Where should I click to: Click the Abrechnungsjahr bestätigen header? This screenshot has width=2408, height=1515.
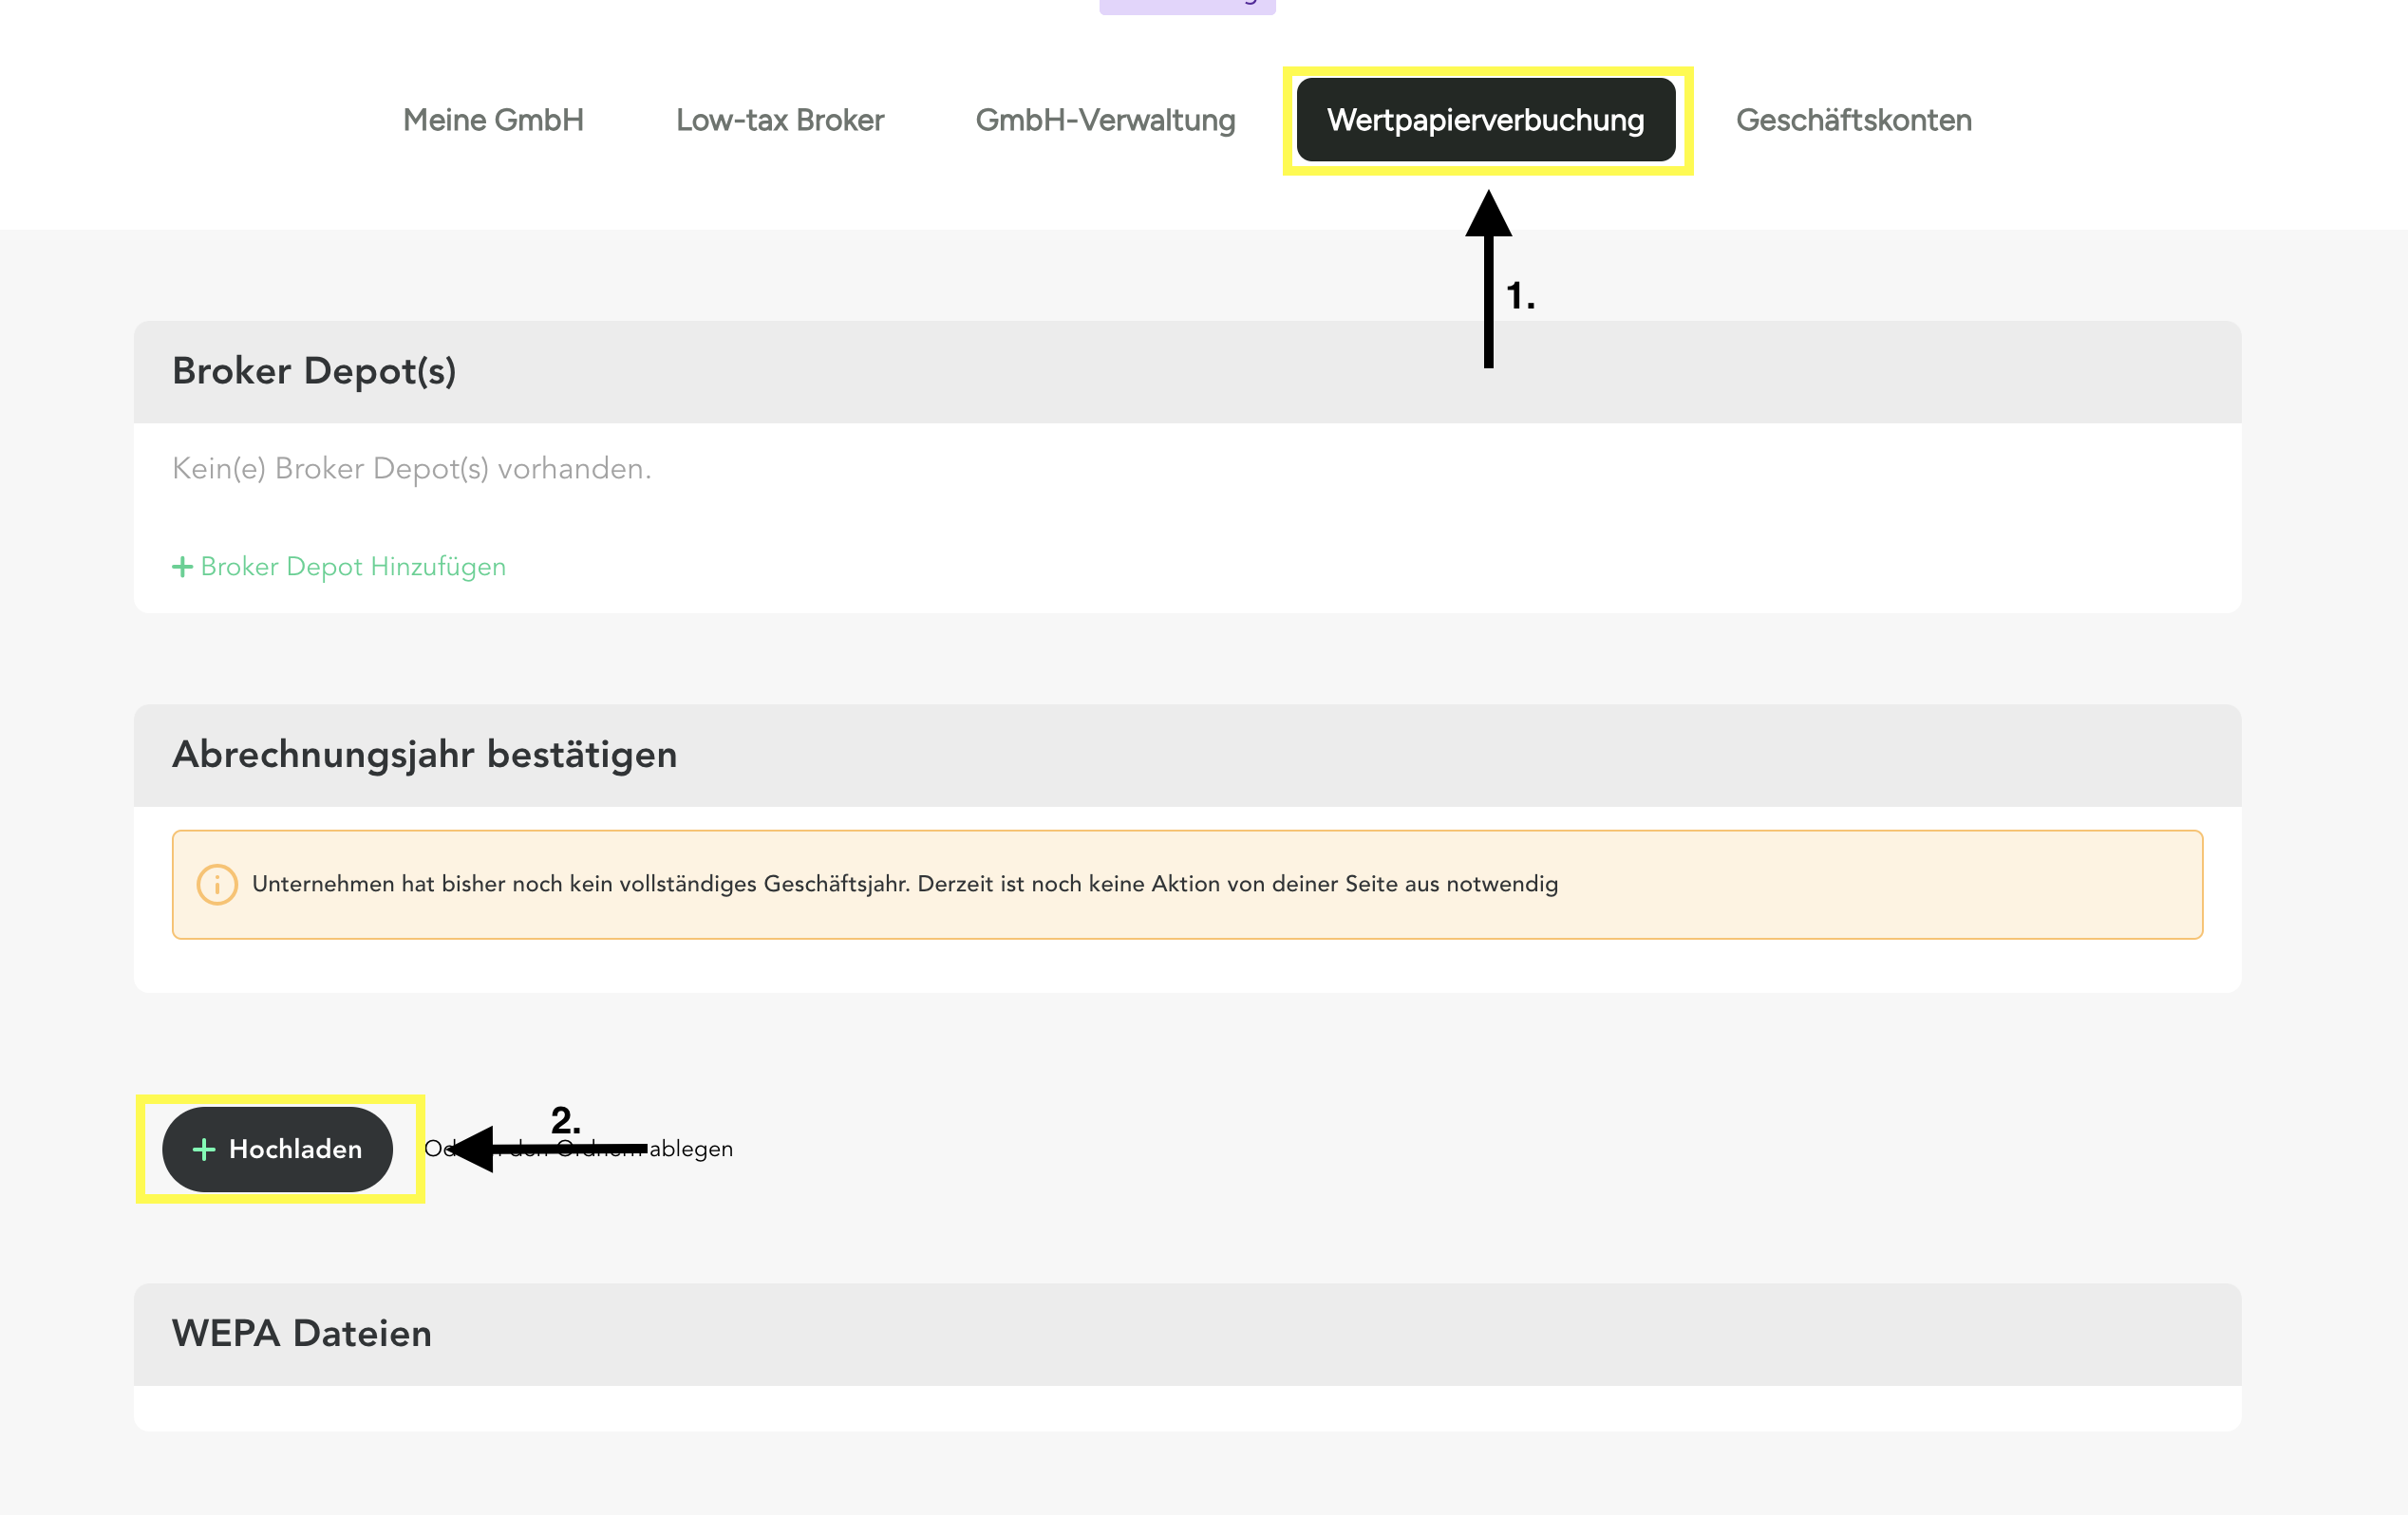click(424, 754)
